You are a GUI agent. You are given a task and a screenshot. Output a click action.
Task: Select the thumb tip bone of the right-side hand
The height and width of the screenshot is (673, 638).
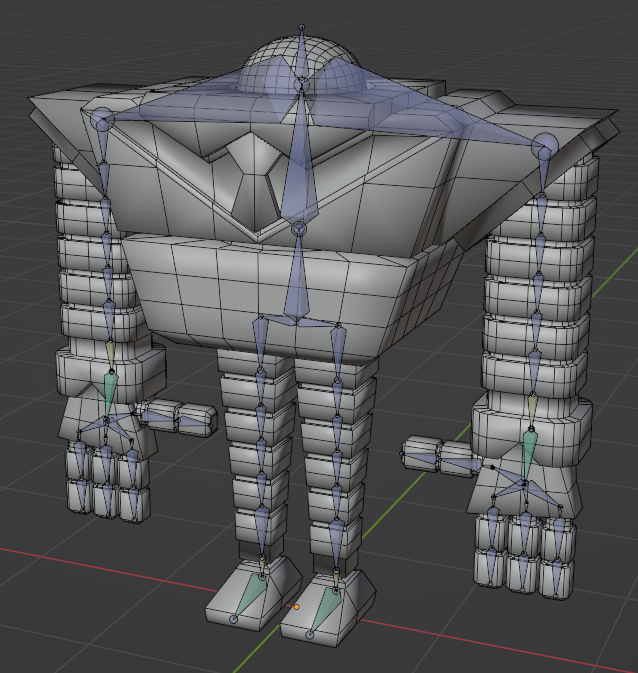(421, 457)
